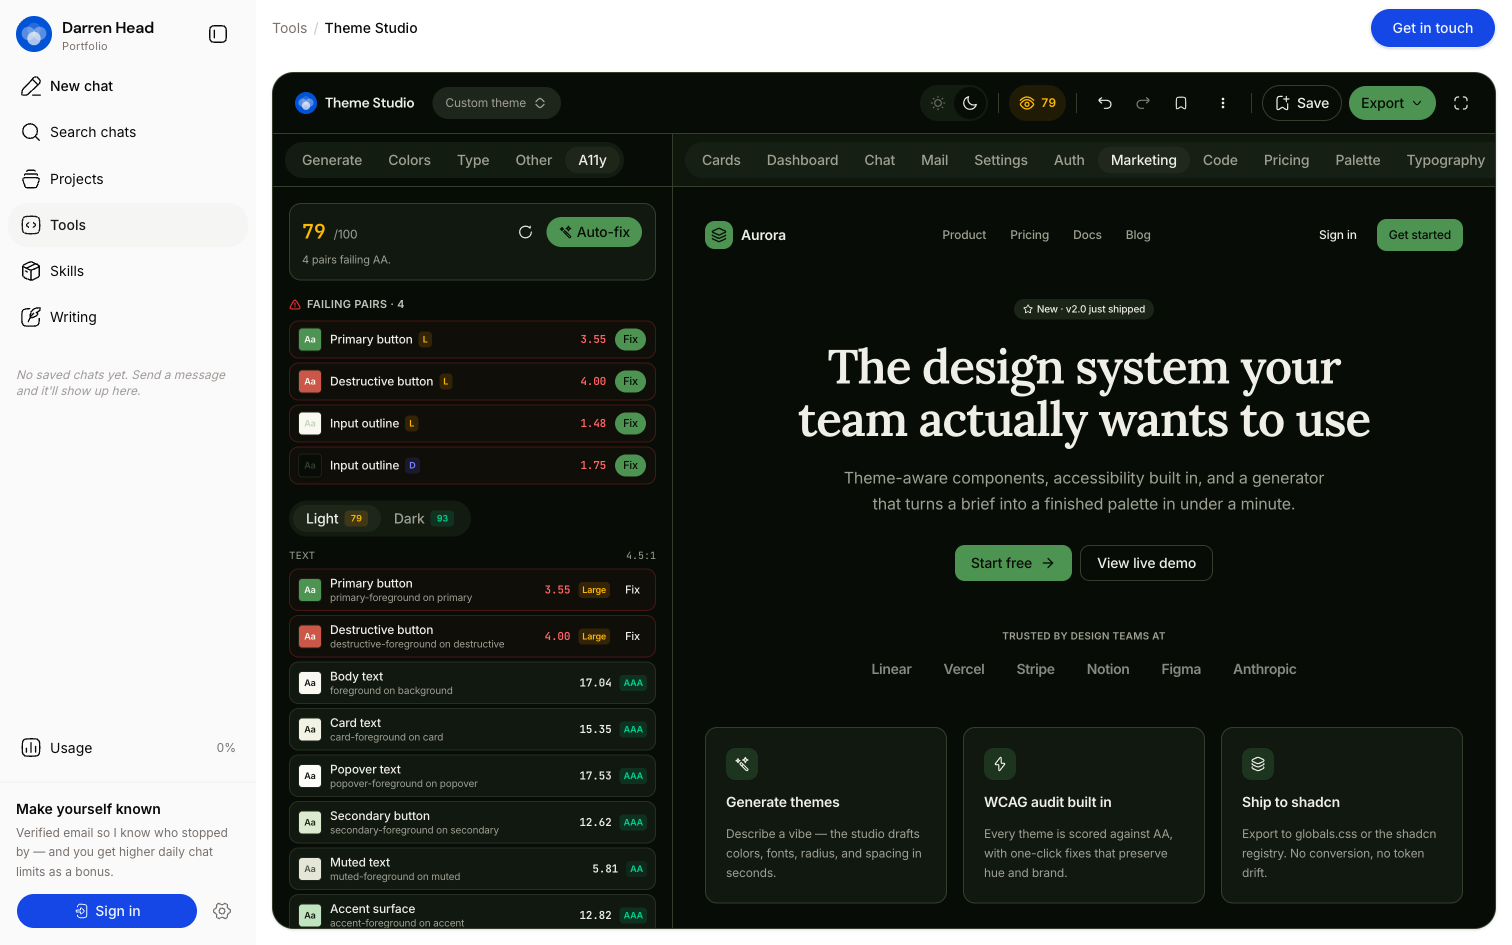Click the Tools breadcrumb link
Screen dimensions: 1512x945
click(x=290, y=28)
